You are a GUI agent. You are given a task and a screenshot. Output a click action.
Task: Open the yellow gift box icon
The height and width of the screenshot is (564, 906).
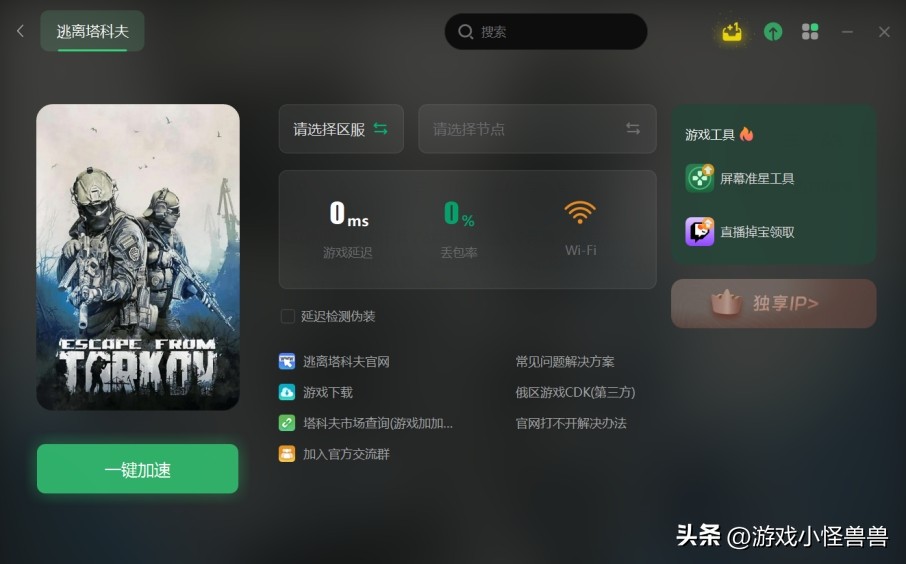pos(732,32)
